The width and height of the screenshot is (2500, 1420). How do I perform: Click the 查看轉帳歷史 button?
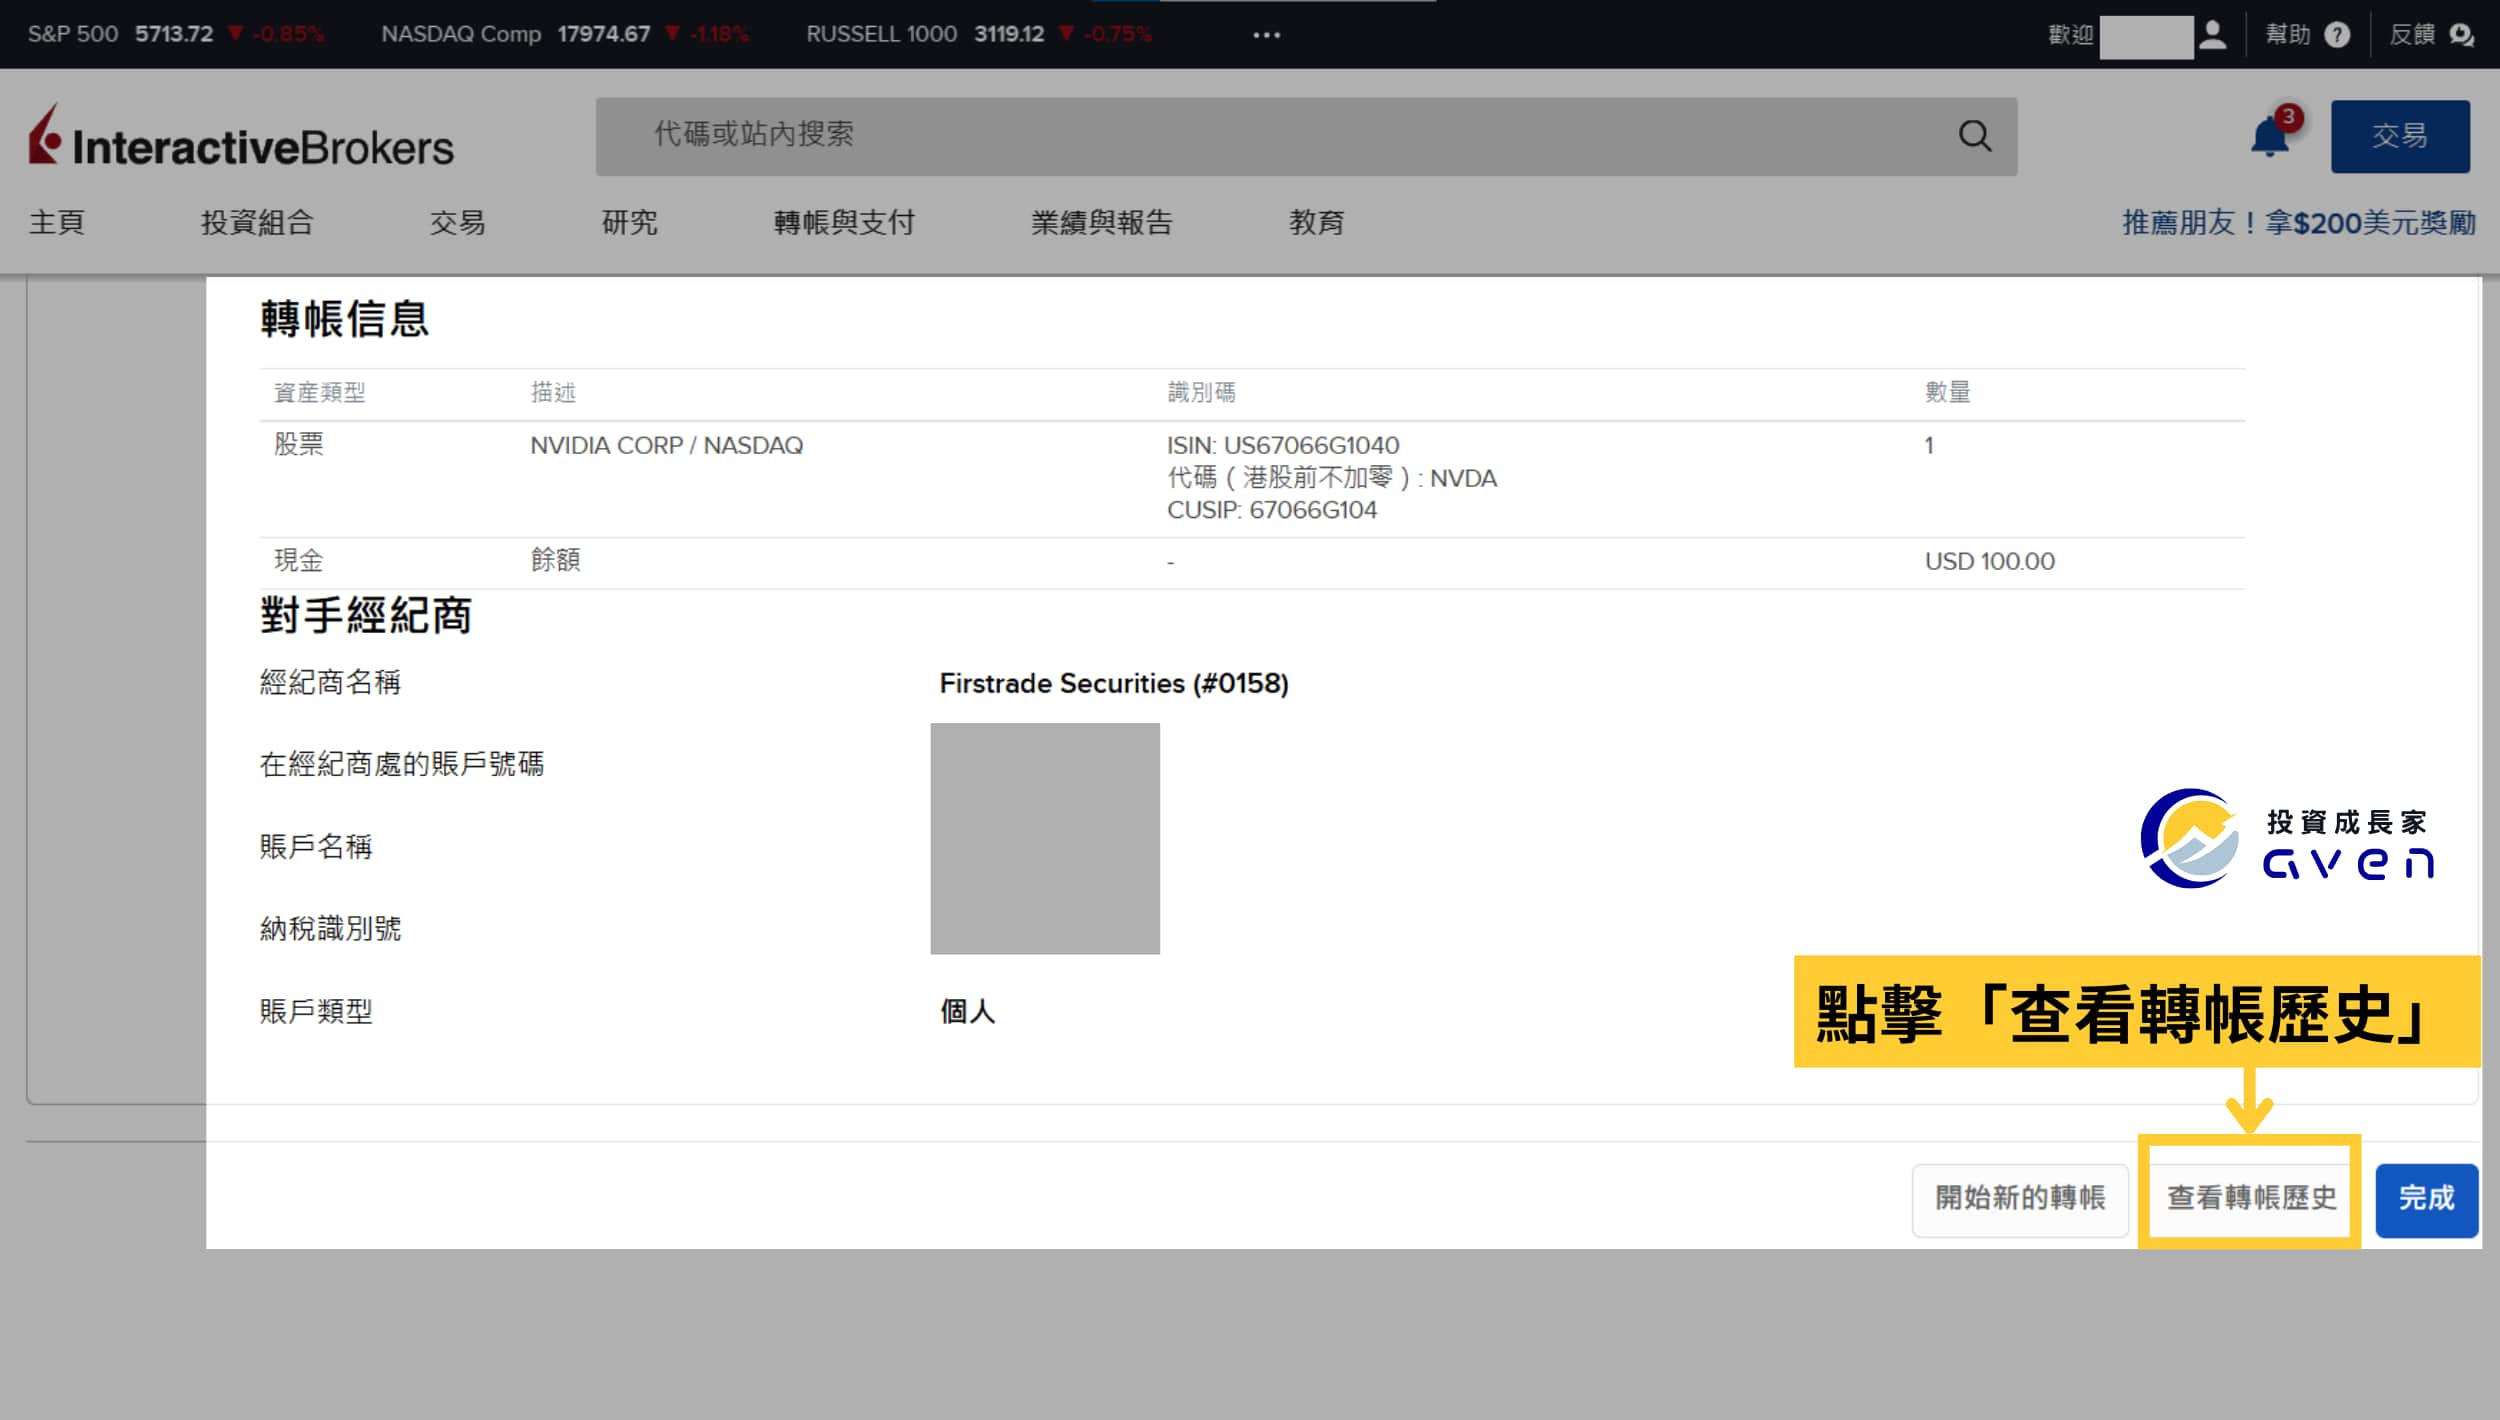click(x=2251, y=1198)
